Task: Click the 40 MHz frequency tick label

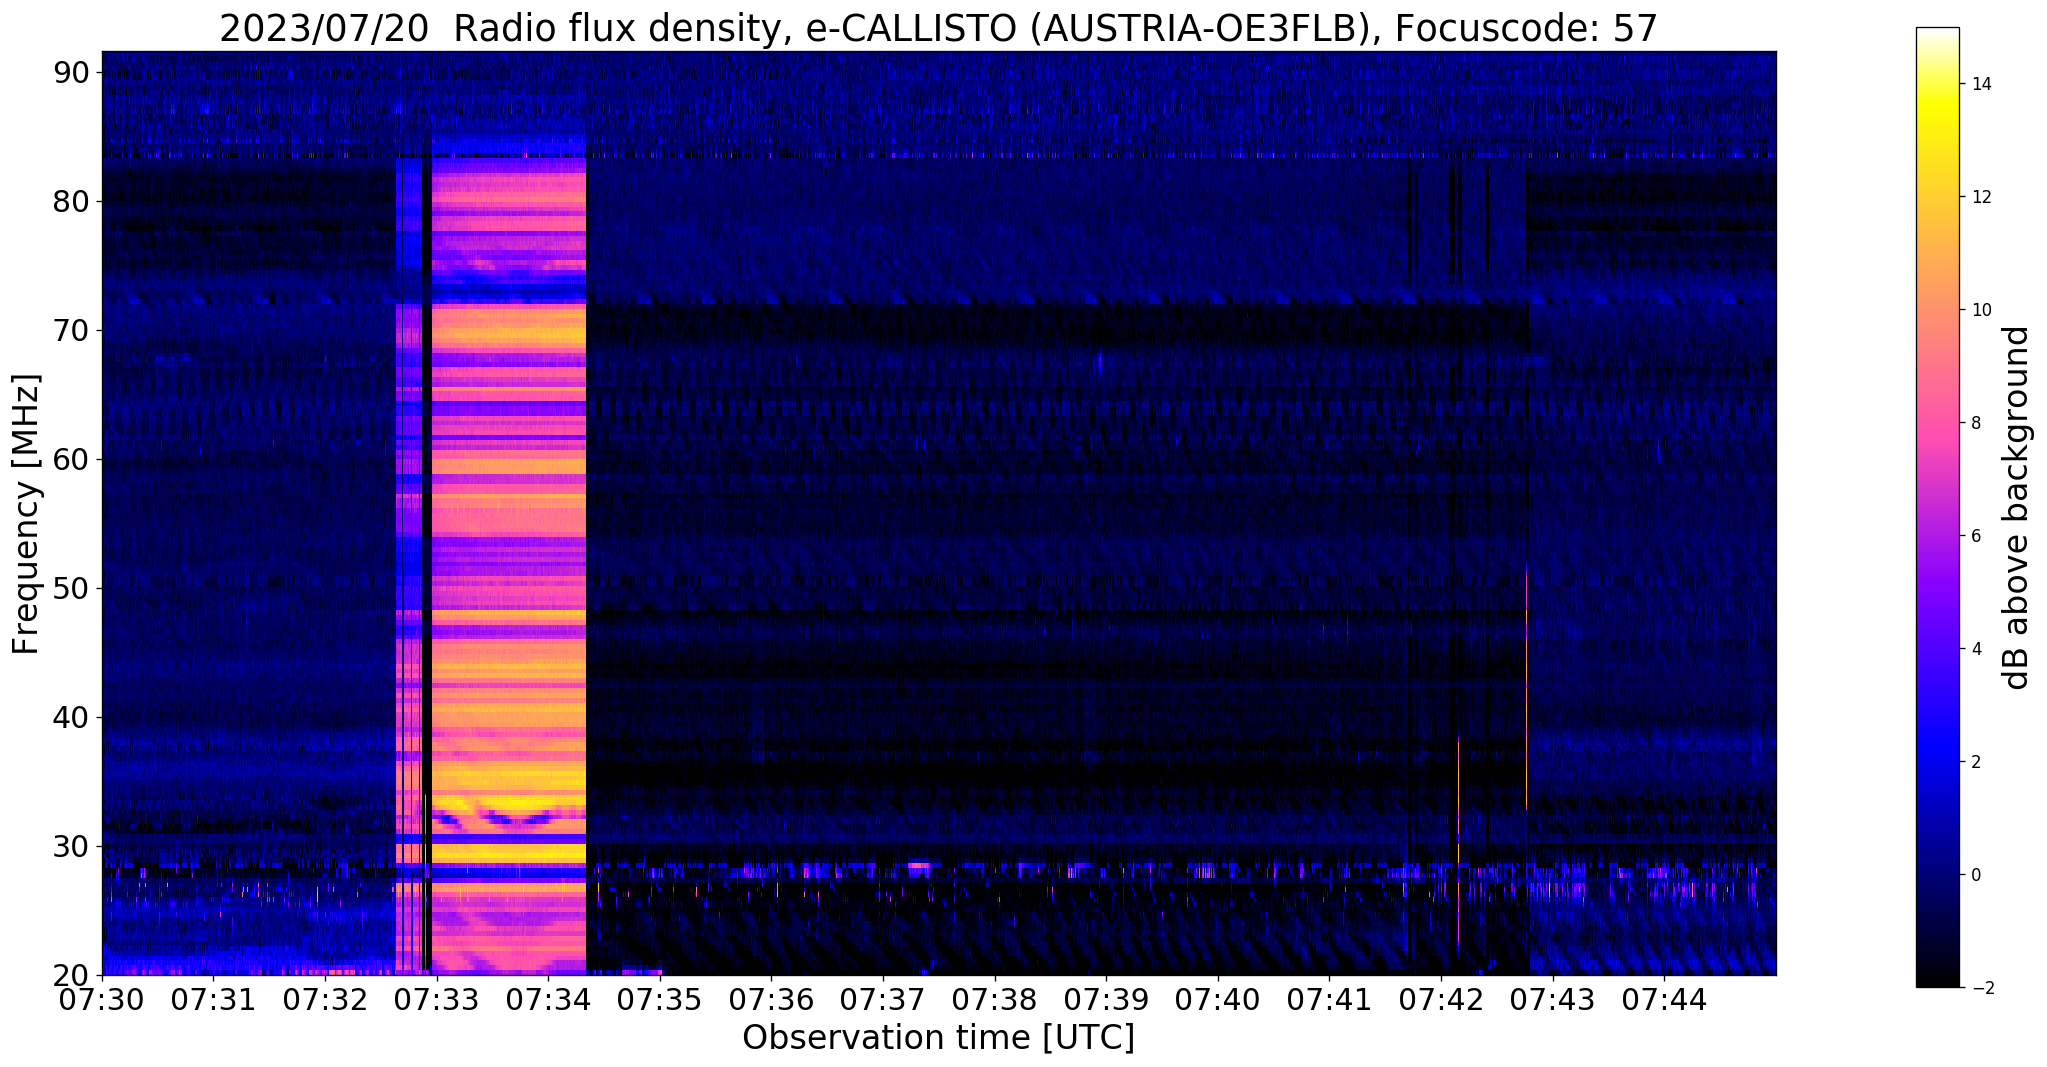Action: tap(71, 717)
